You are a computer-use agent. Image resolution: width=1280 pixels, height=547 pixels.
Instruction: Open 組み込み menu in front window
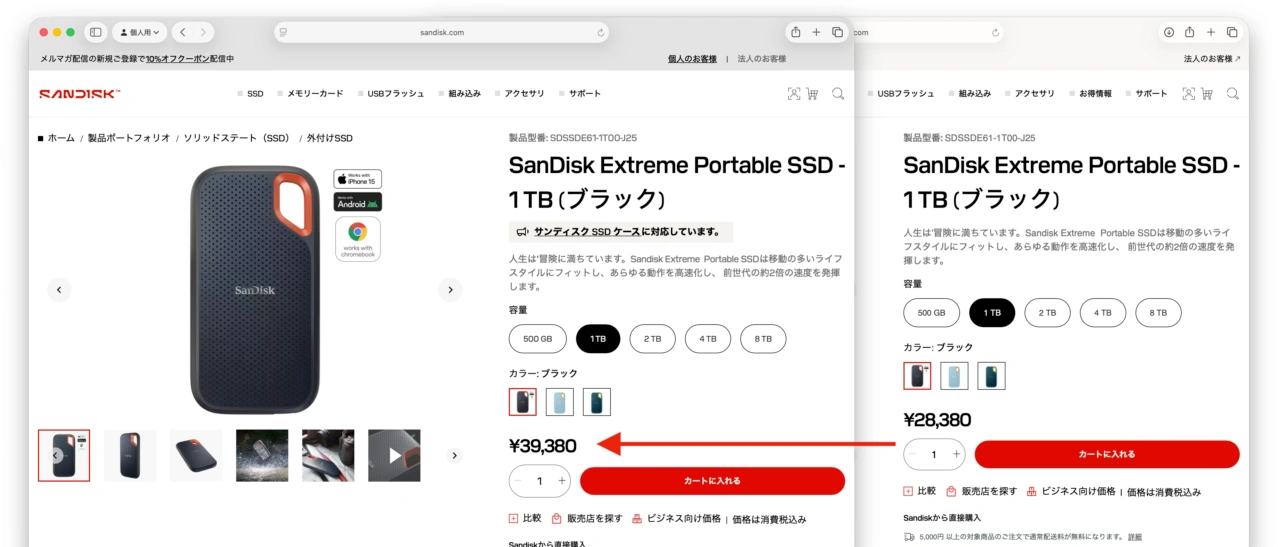coord(464,93)
